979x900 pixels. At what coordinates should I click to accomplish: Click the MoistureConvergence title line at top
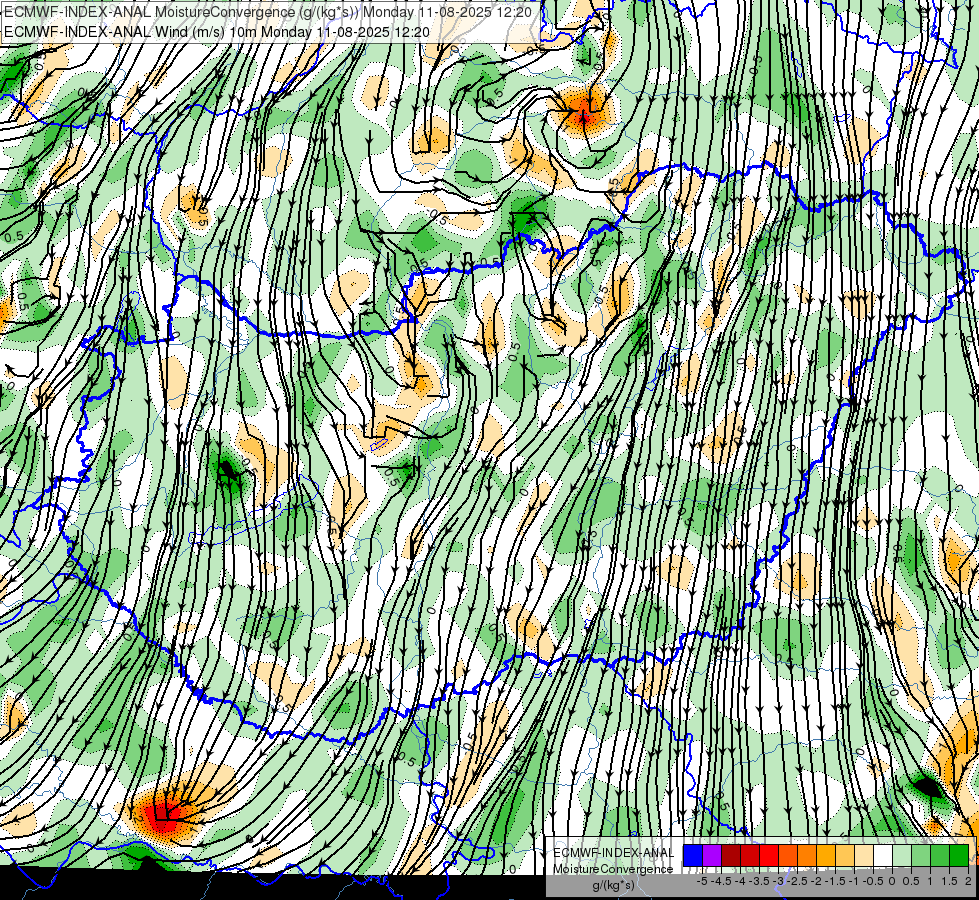(268, 12)
